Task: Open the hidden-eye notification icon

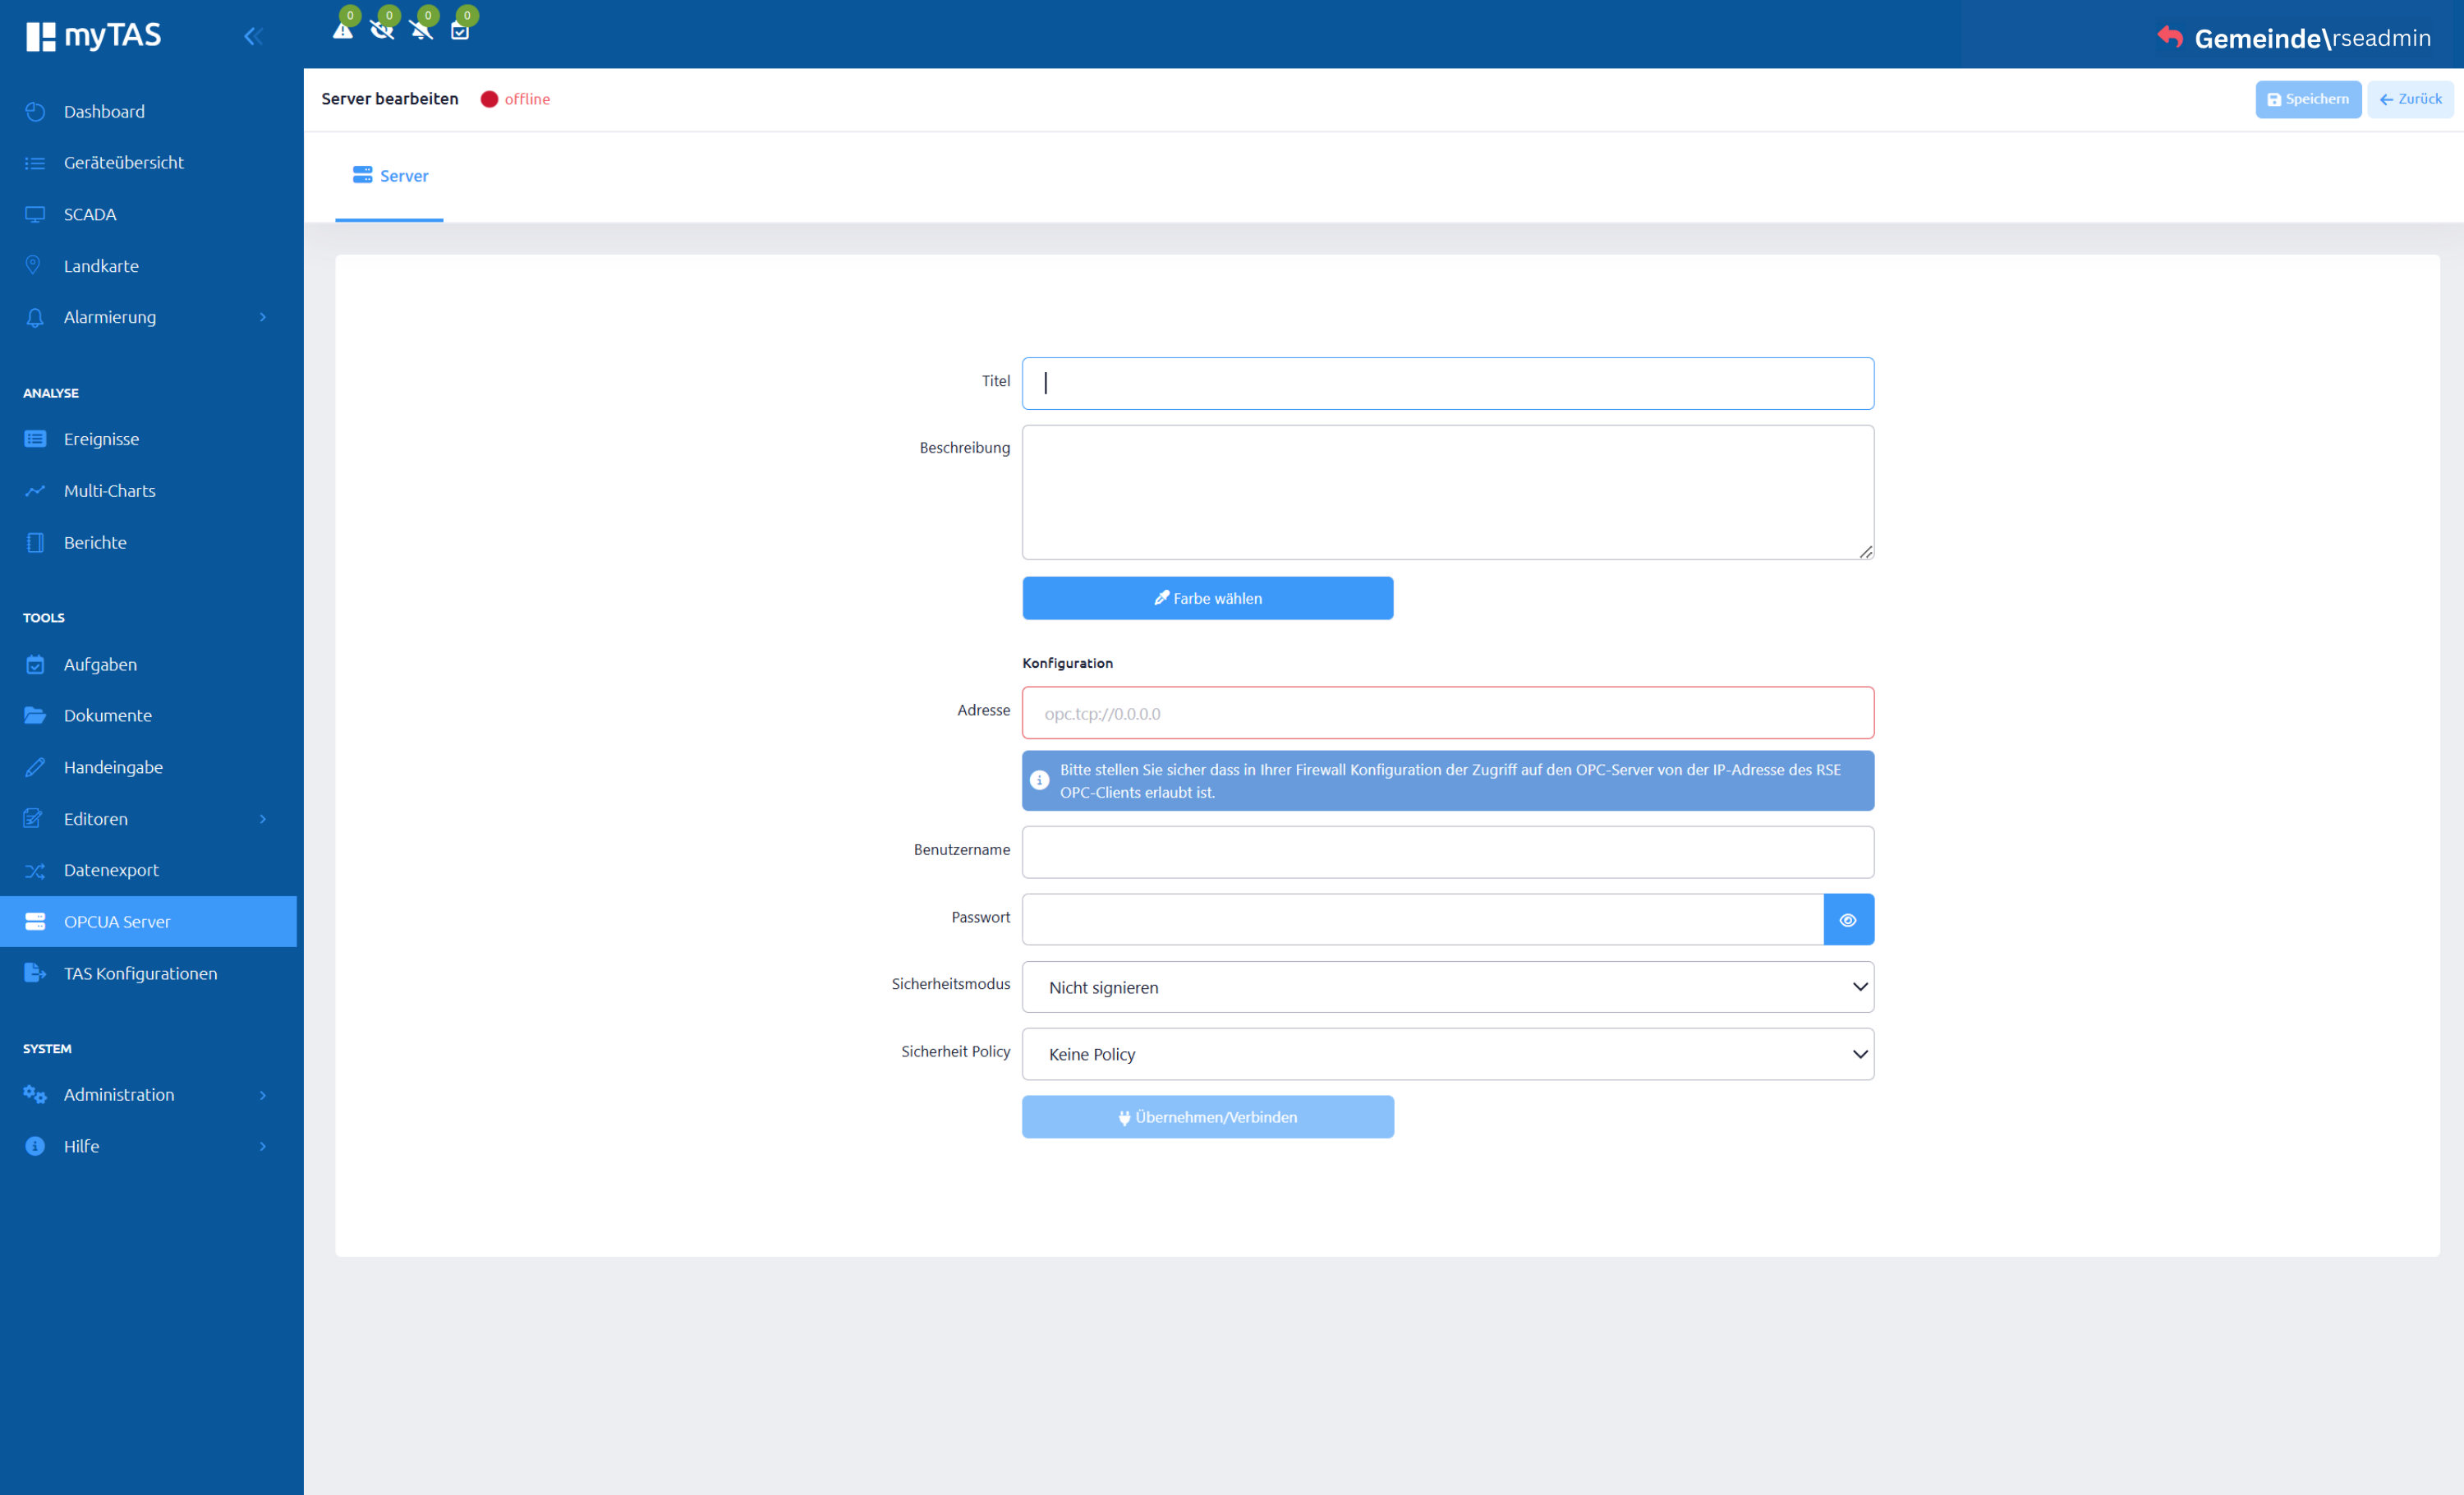Action: coord(382,30)
